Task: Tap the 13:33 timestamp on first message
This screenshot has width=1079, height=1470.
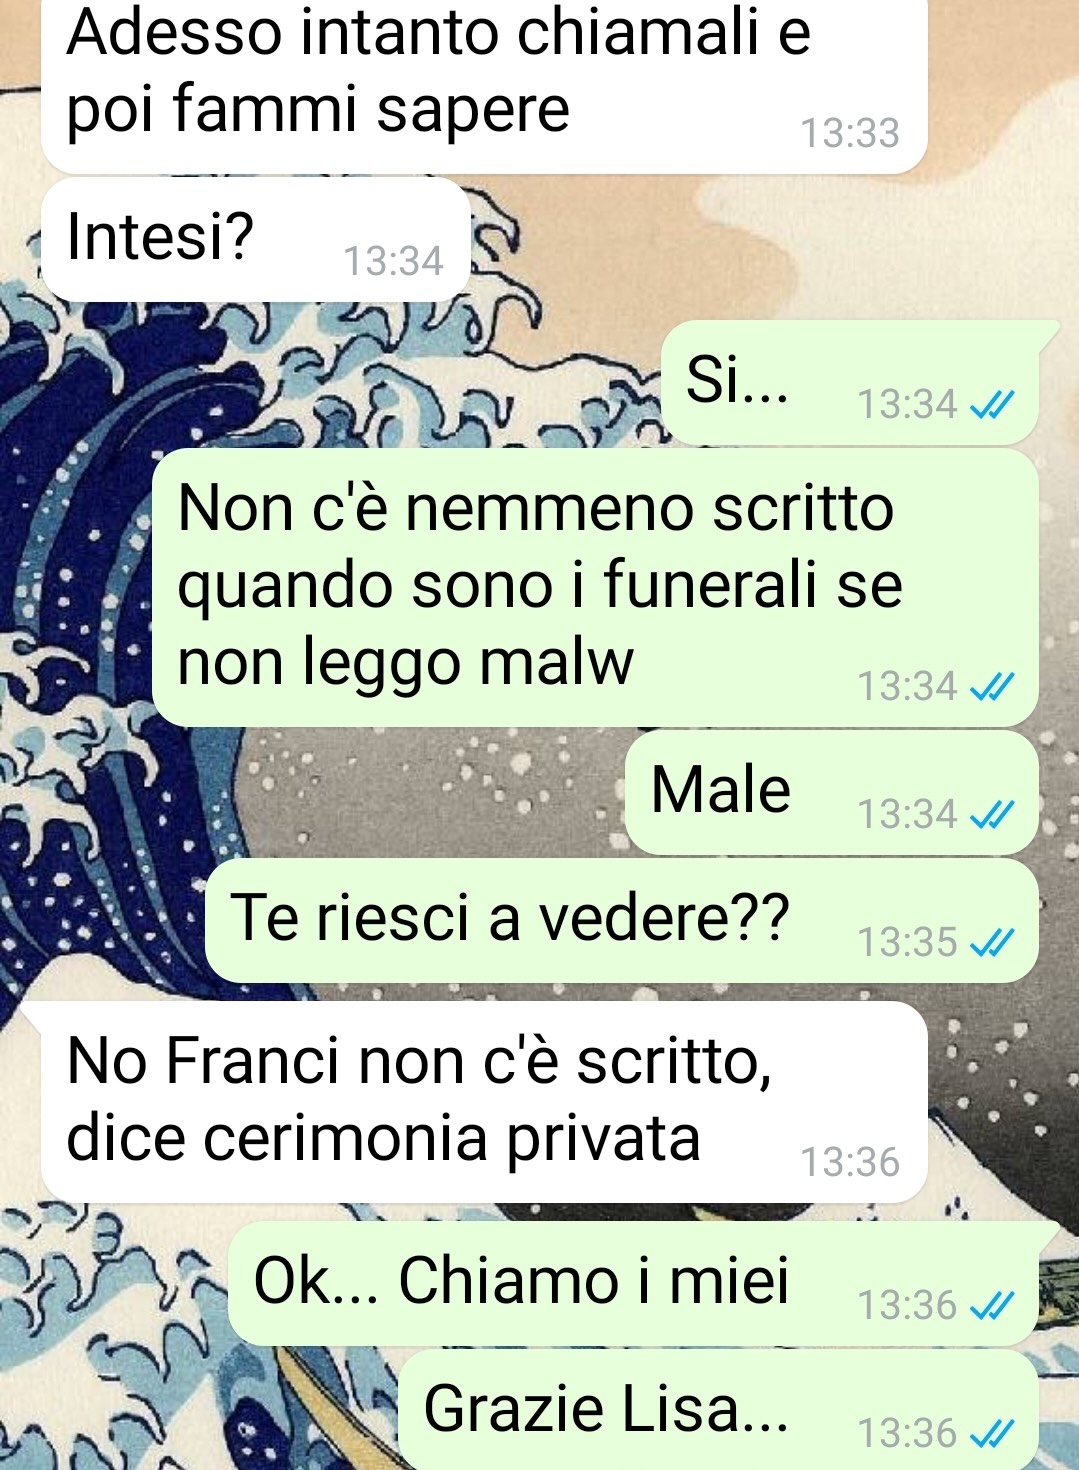Action: (x=850, y=133)
